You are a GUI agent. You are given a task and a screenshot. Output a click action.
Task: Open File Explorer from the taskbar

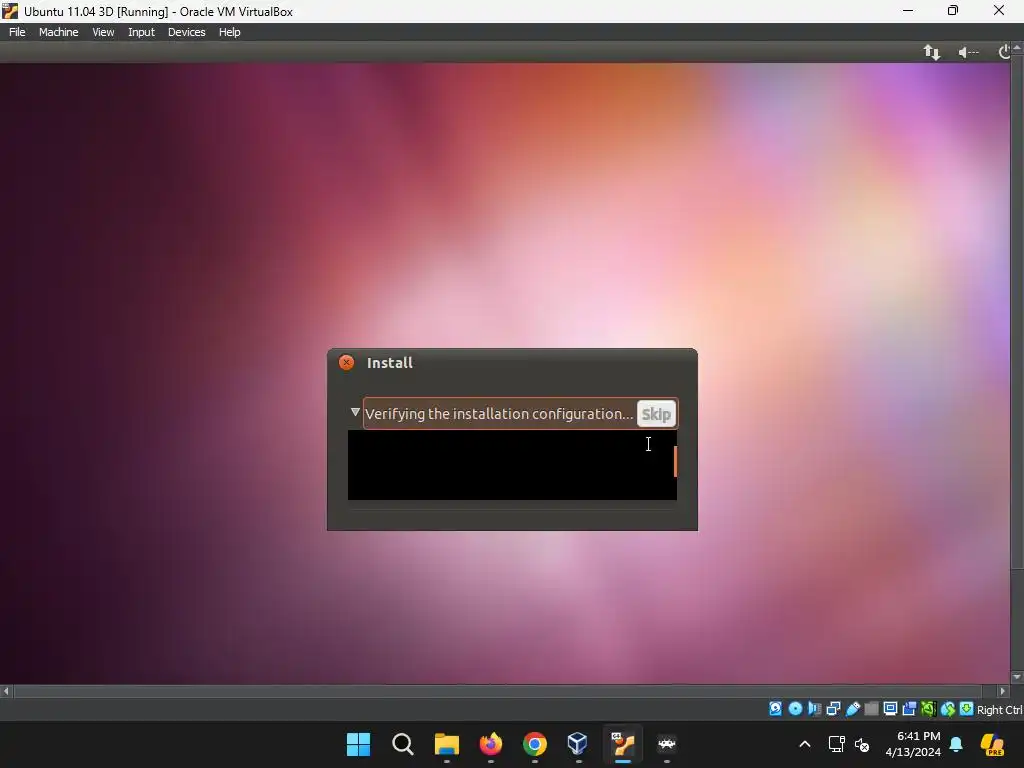[x=447, y=744]
